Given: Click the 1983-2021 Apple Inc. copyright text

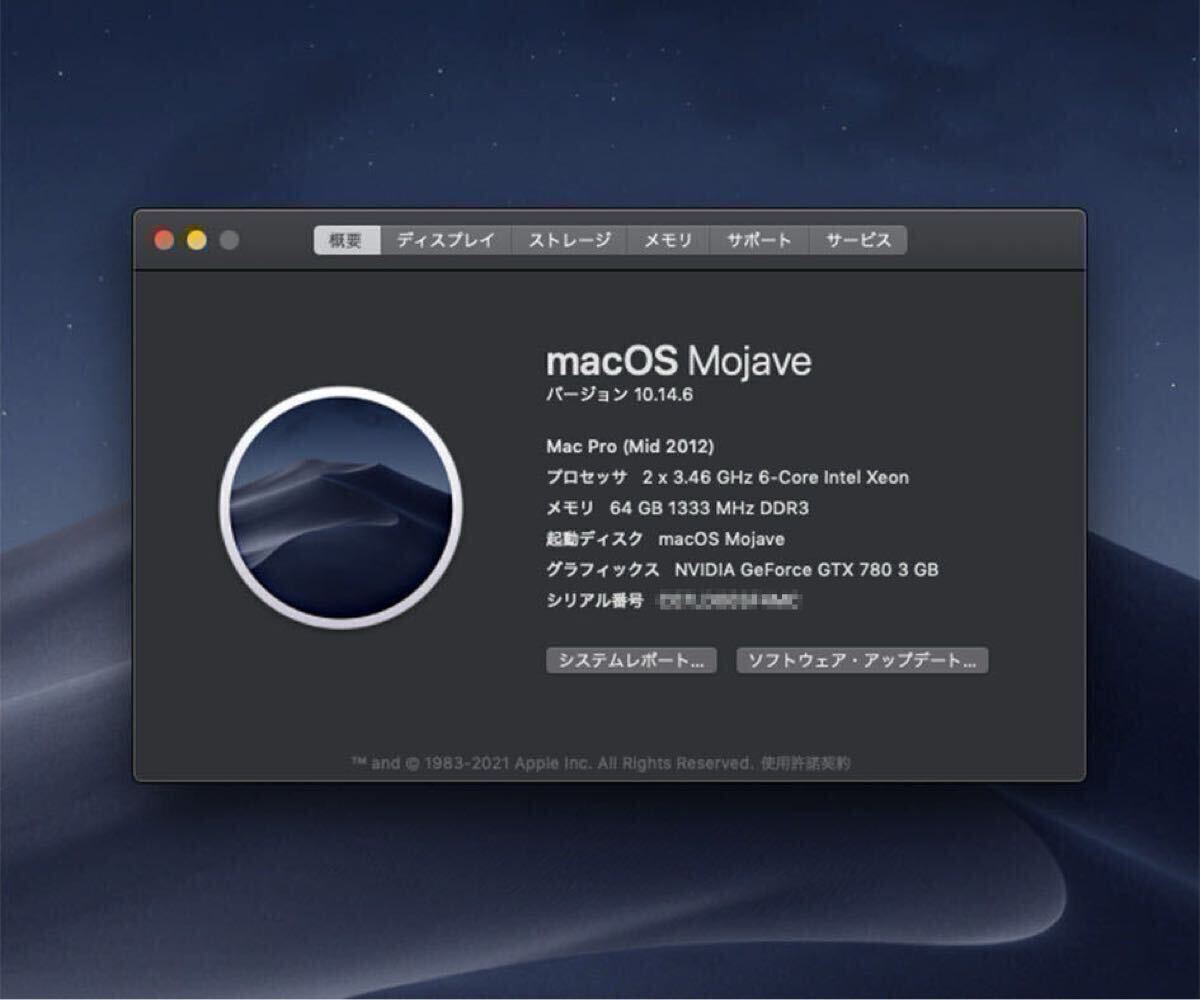Looking at the screenshot, I should [551, 763].
